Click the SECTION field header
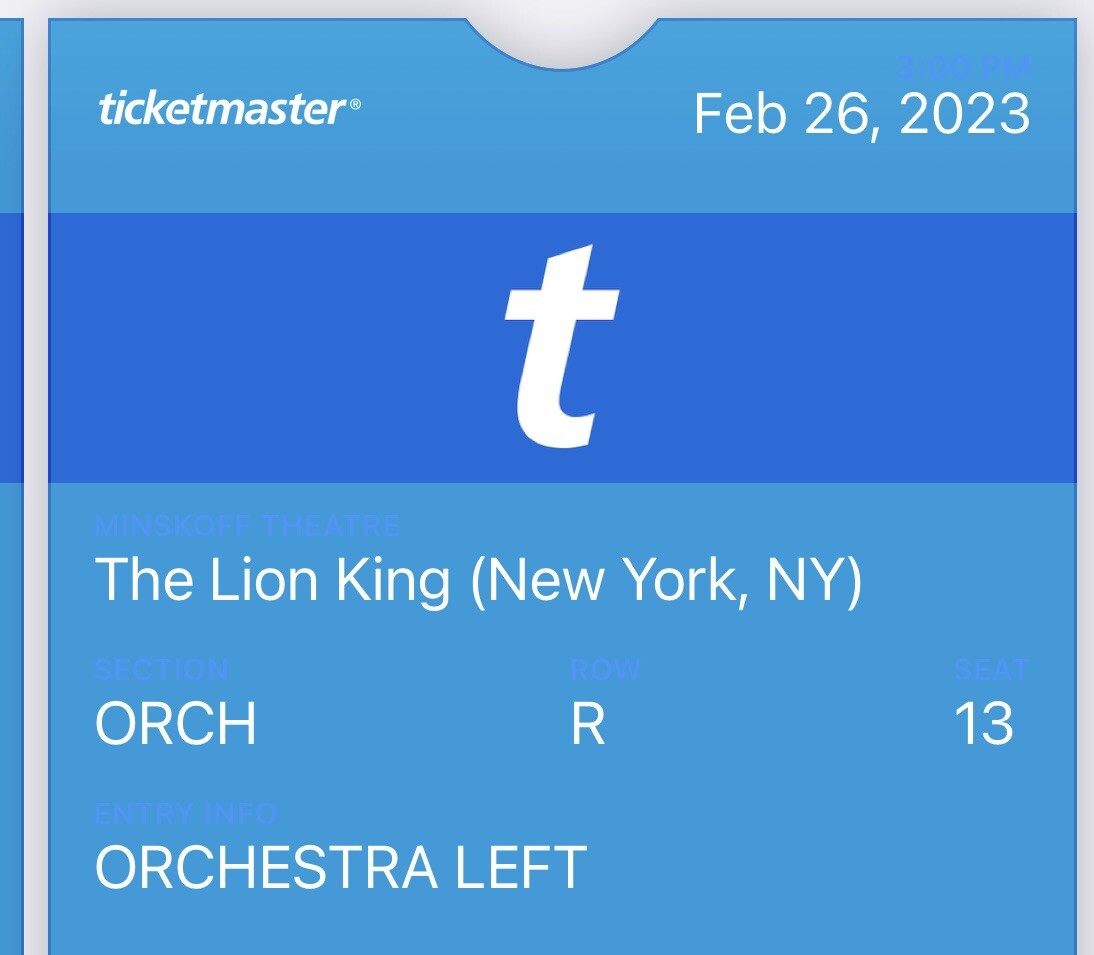Viewport: 1094px width, 955px height. [x=162, y=670]
